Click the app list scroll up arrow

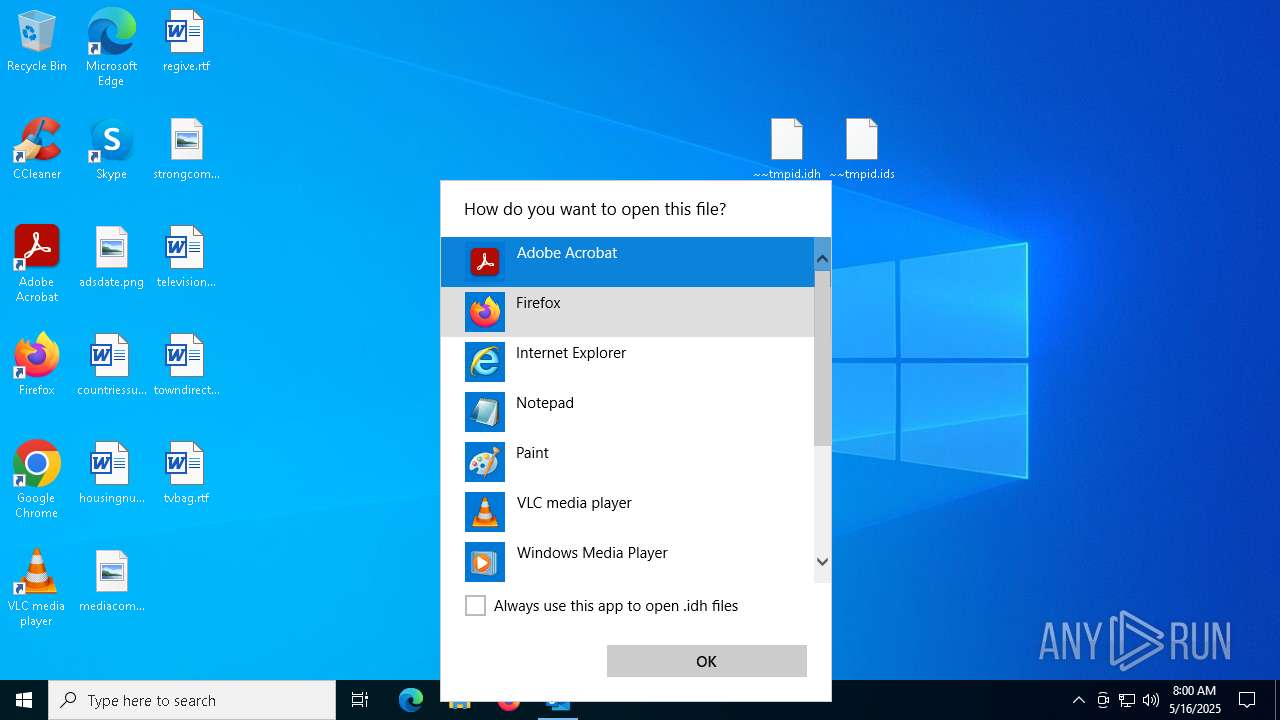[822, 259]
